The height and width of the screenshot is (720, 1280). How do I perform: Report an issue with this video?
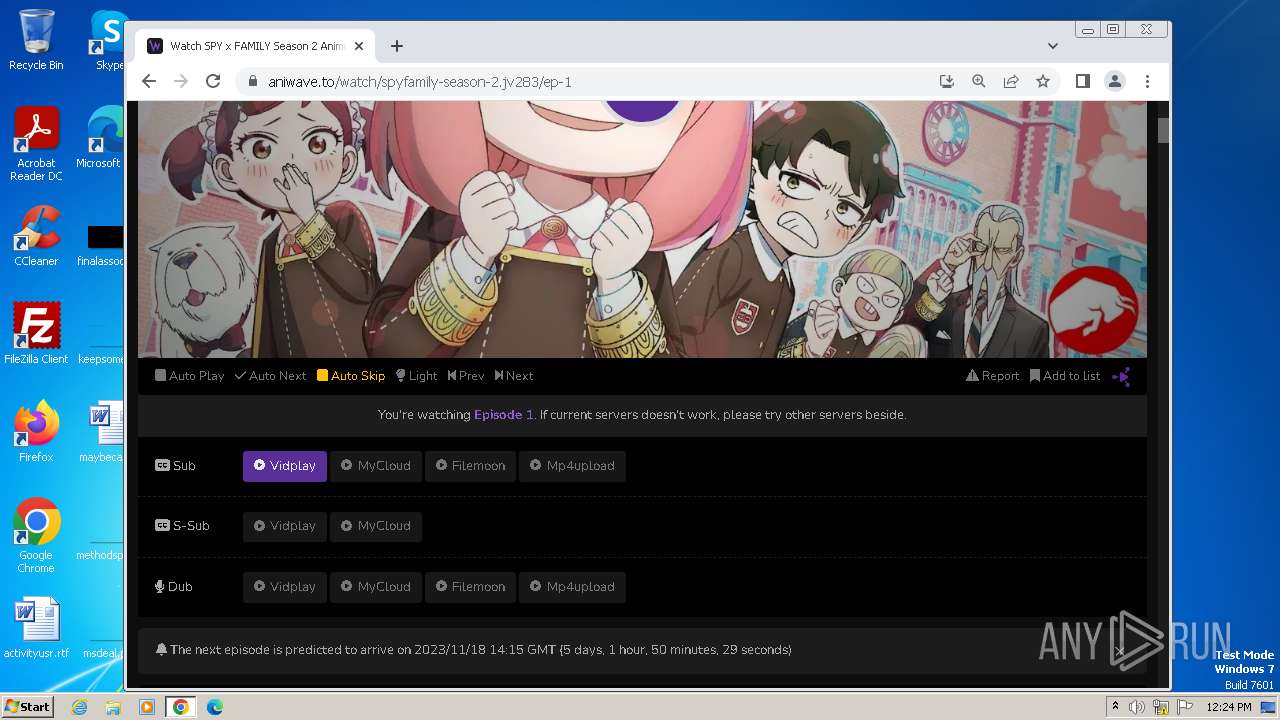click(992, 376)
